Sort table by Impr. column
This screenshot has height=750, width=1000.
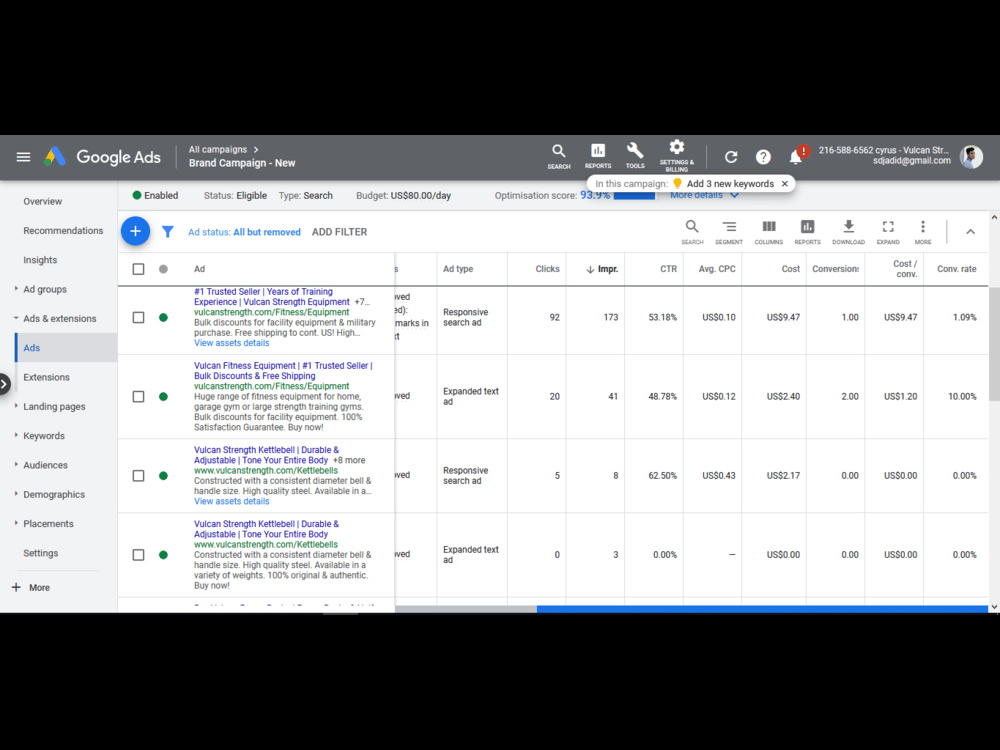pyautogui.click(x=602, y=269)
